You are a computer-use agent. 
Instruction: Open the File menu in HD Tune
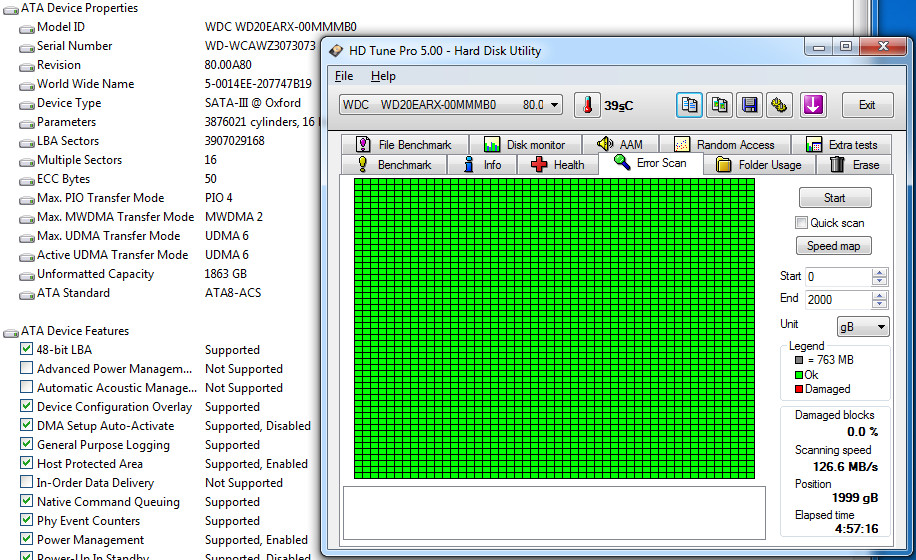344,76
